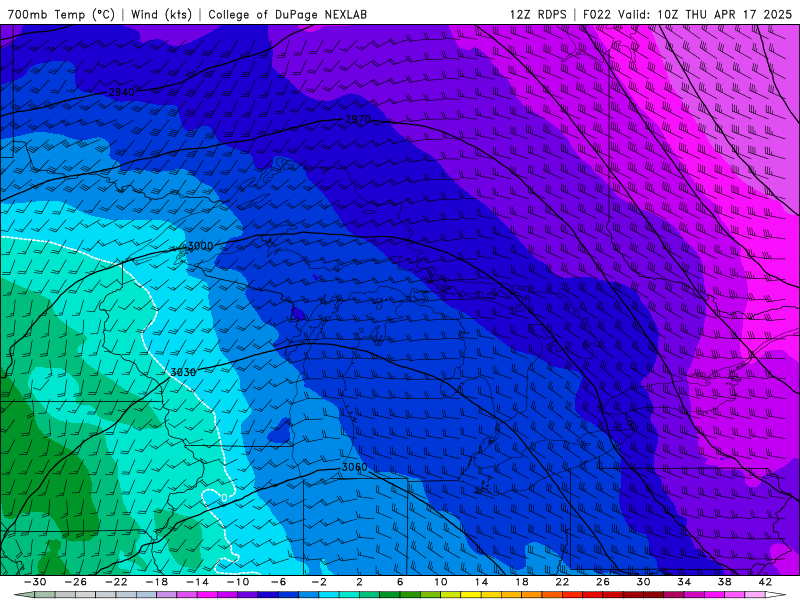Click the 38 value on the color scale
The image size is (800, 600).
point(724,582)
